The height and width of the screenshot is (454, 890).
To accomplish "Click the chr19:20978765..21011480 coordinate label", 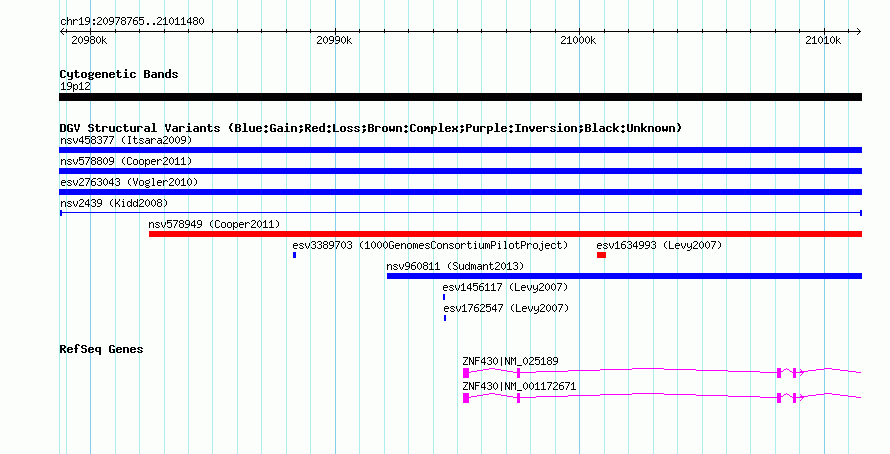I will pyautogui.click(x=132, y=22).
